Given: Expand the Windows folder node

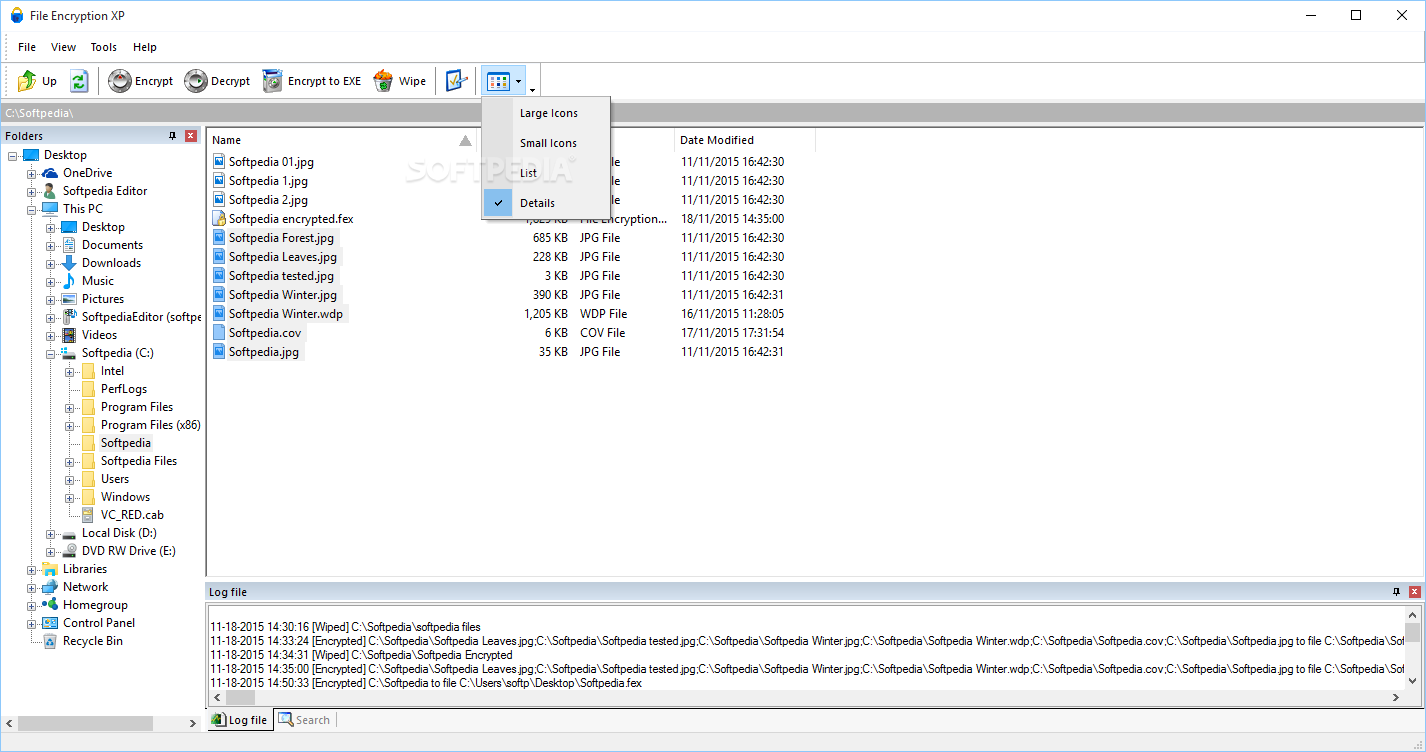Looking at the screenshot, I should point(70,498).
